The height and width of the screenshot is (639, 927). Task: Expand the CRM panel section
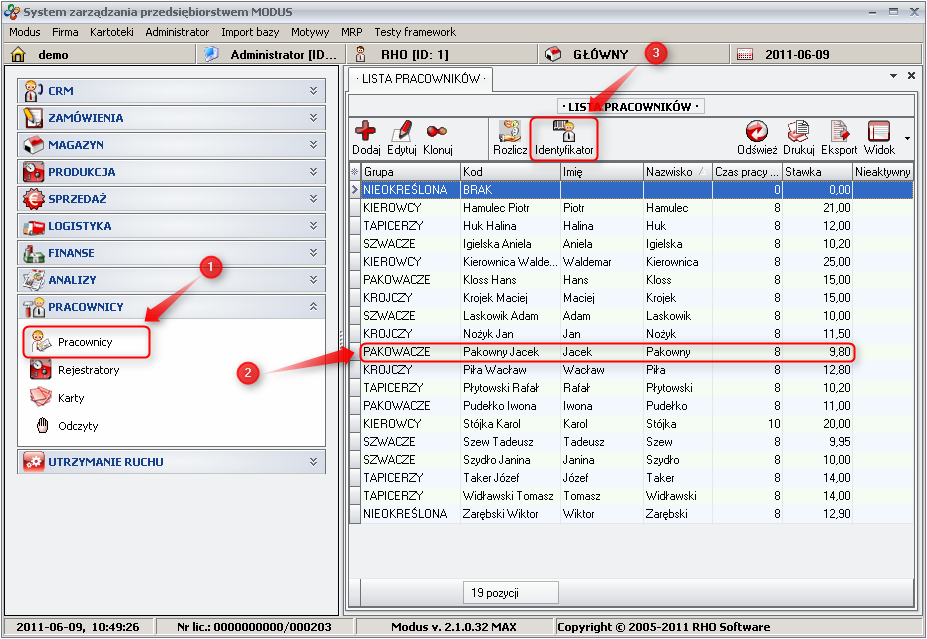pyautogui.click(x=172, y=91)
